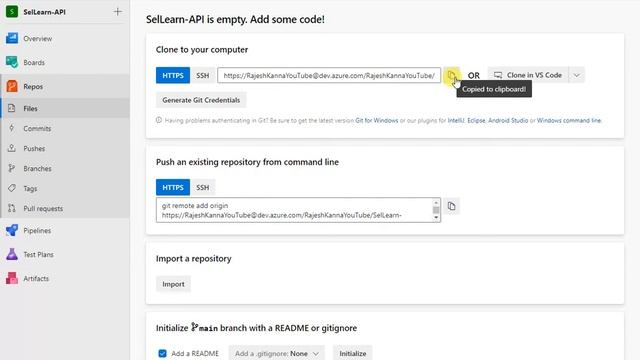Open the Android Studio plugin link
Screen dimensions: 640x360
coord(508,120)
